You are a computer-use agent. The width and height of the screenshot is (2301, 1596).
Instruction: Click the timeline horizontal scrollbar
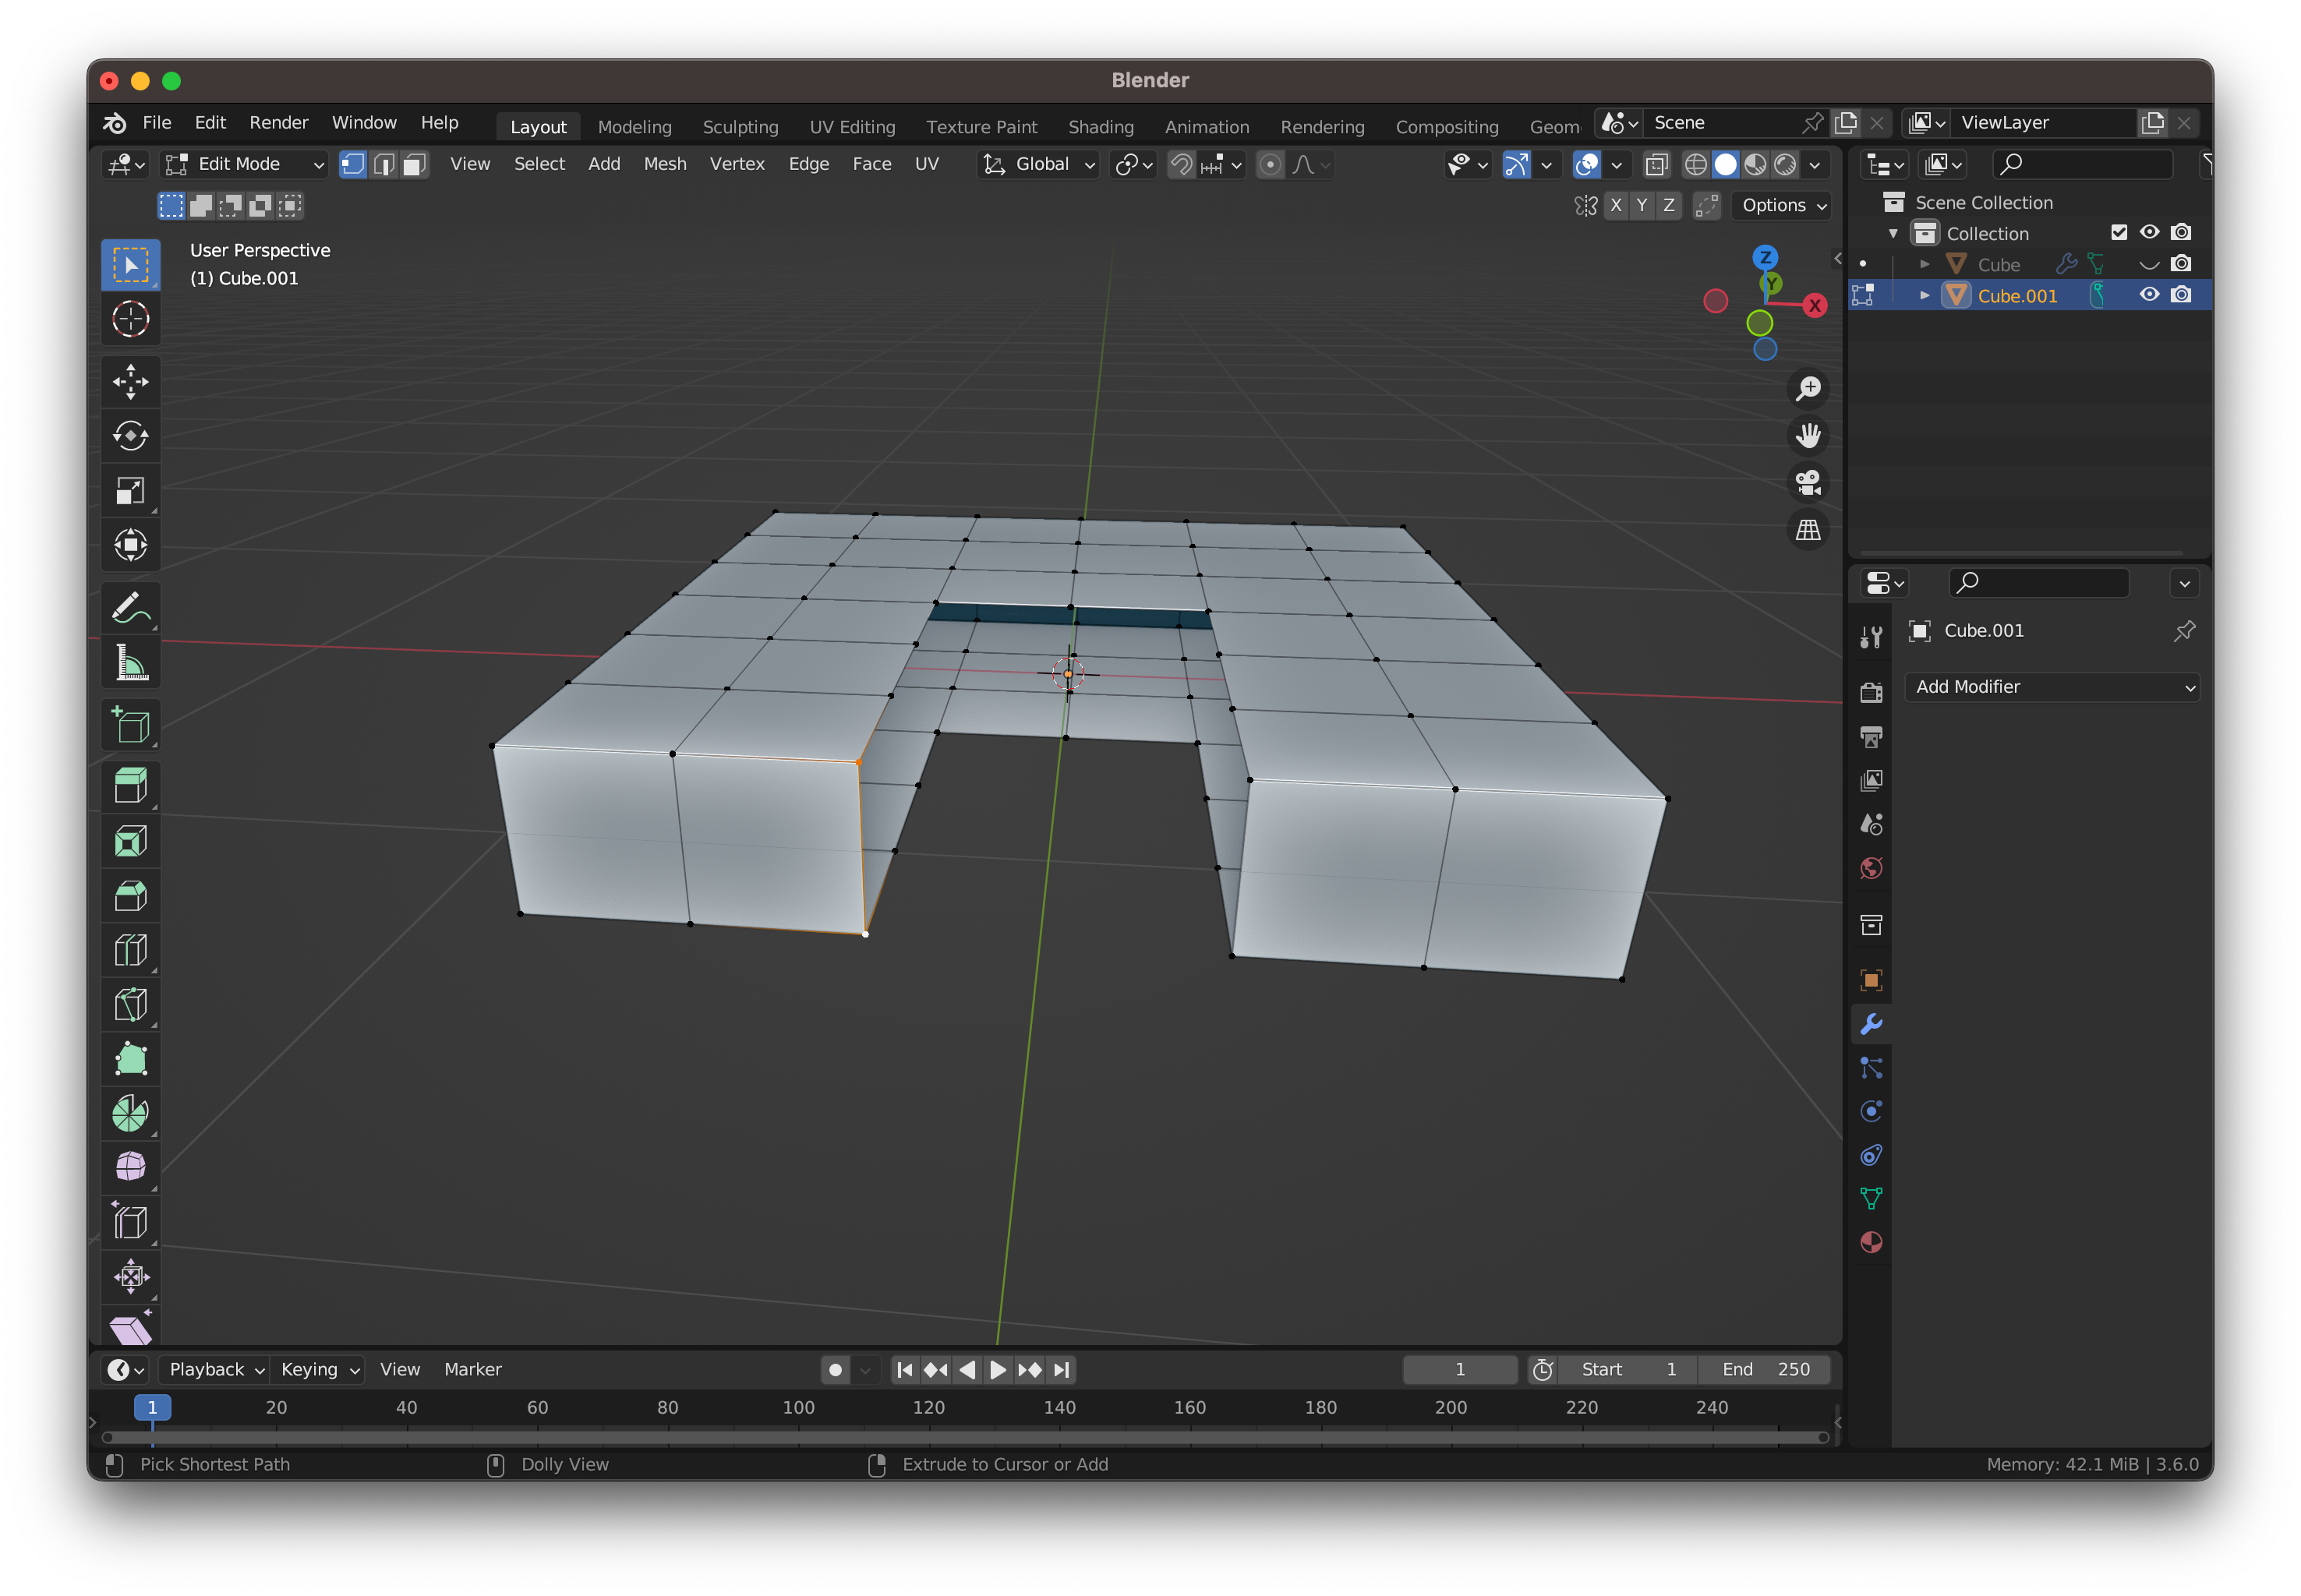coord(965,1437)
